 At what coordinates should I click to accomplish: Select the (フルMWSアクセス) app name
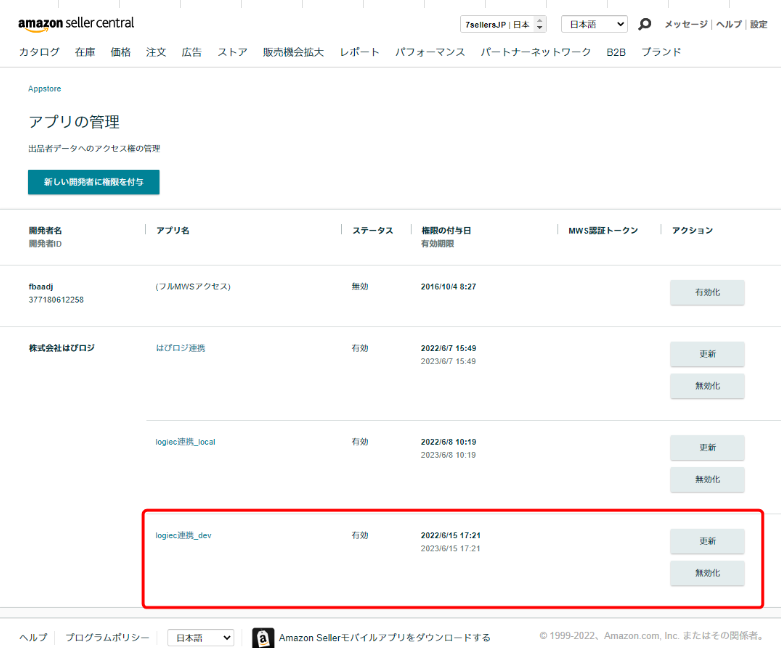[193, 286]
